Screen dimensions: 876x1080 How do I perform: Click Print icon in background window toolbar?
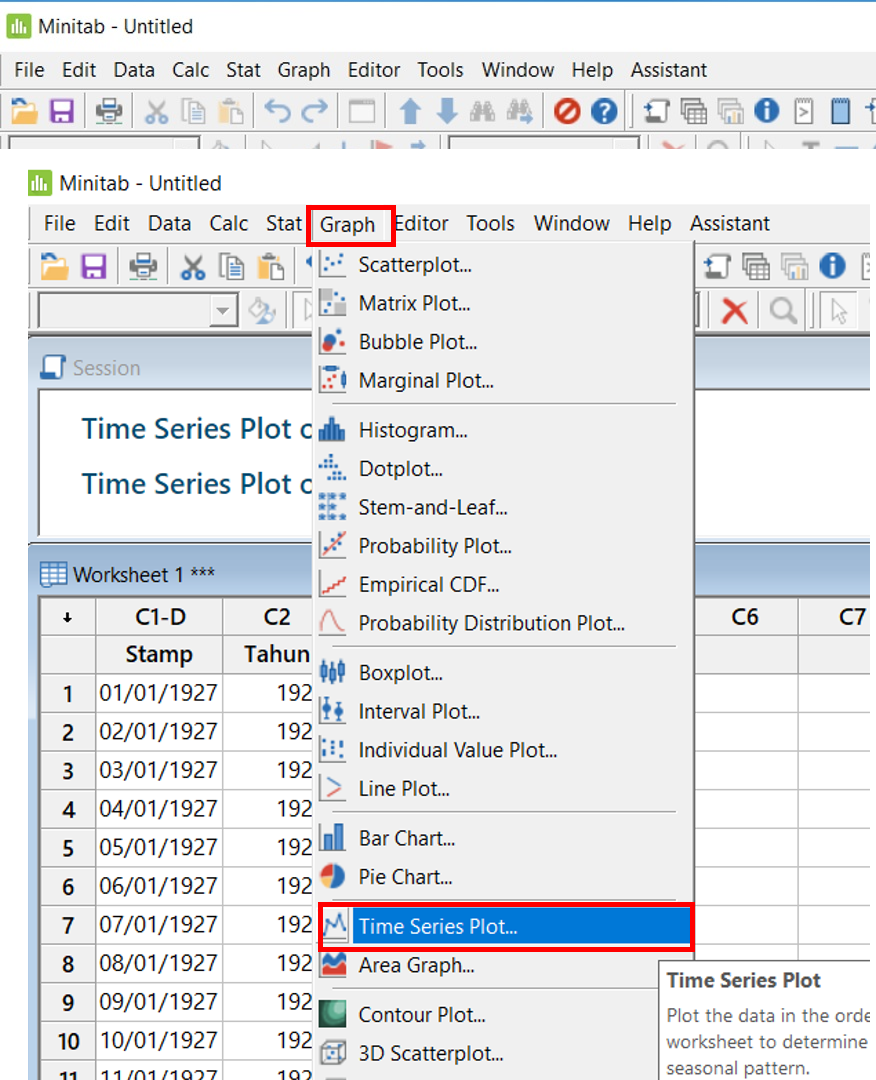[x=109, y=111]
